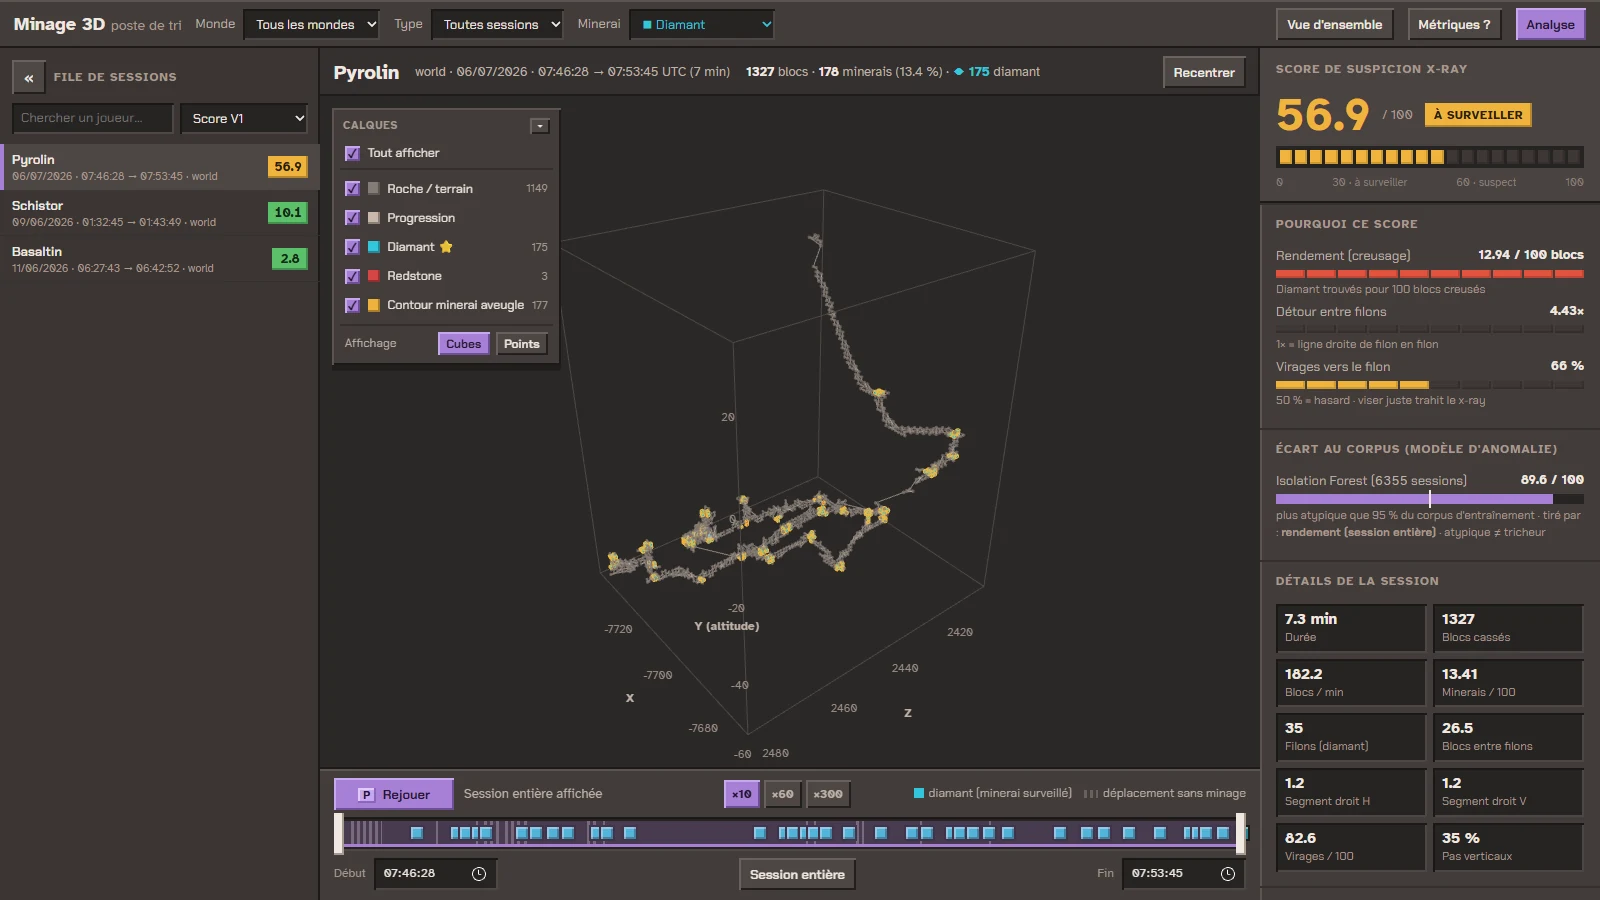Click the Fin time field 07:53:45

click(x=1183, y=874)
